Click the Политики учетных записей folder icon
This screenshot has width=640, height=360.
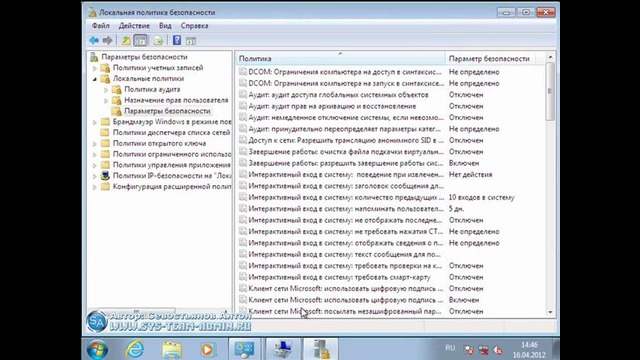105,68
